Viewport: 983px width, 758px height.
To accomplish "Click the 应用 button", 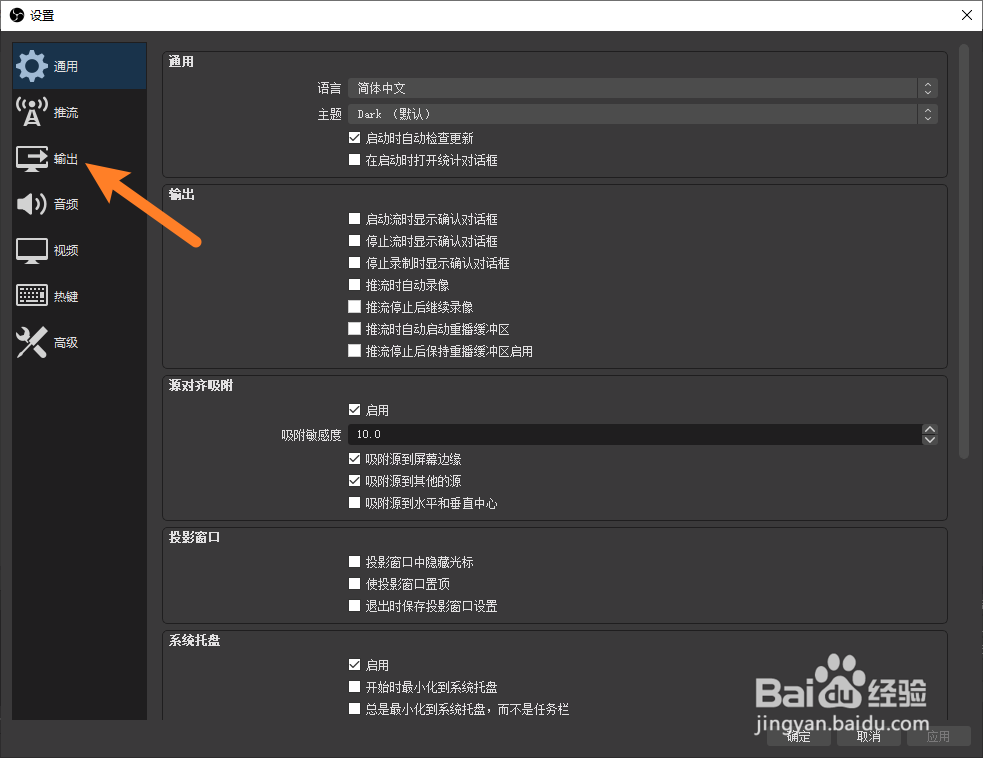I will click(938, 736).
